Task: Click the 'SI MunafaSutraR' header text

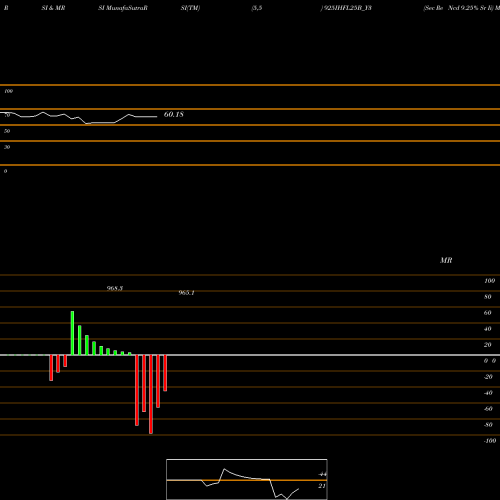Action: (123, 8)
